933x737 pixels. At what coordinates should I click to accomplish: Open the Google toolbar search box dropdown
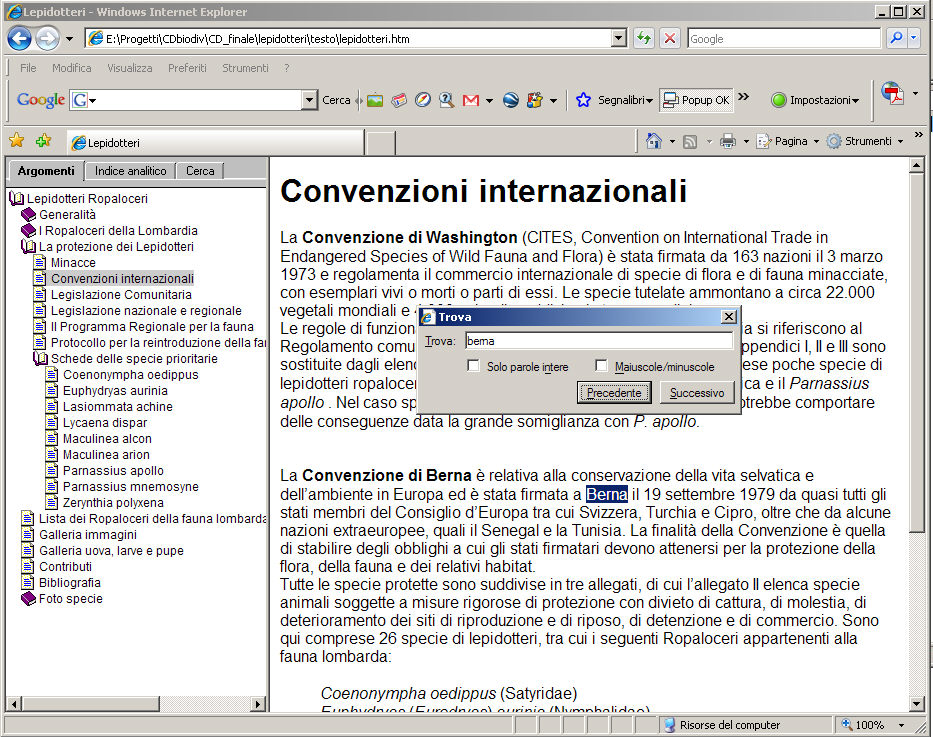pyautogui.click(x=309, y=100)
